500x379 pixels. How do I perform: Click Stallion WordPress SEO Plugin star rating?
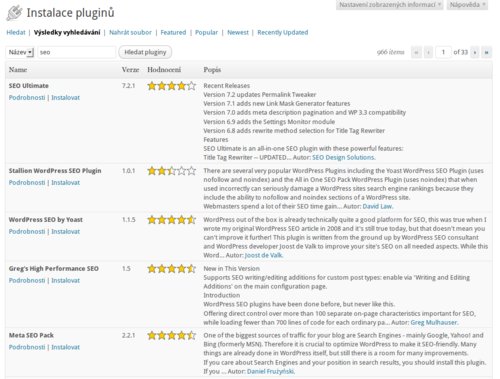pyautogui.click(x=171, y=171)
